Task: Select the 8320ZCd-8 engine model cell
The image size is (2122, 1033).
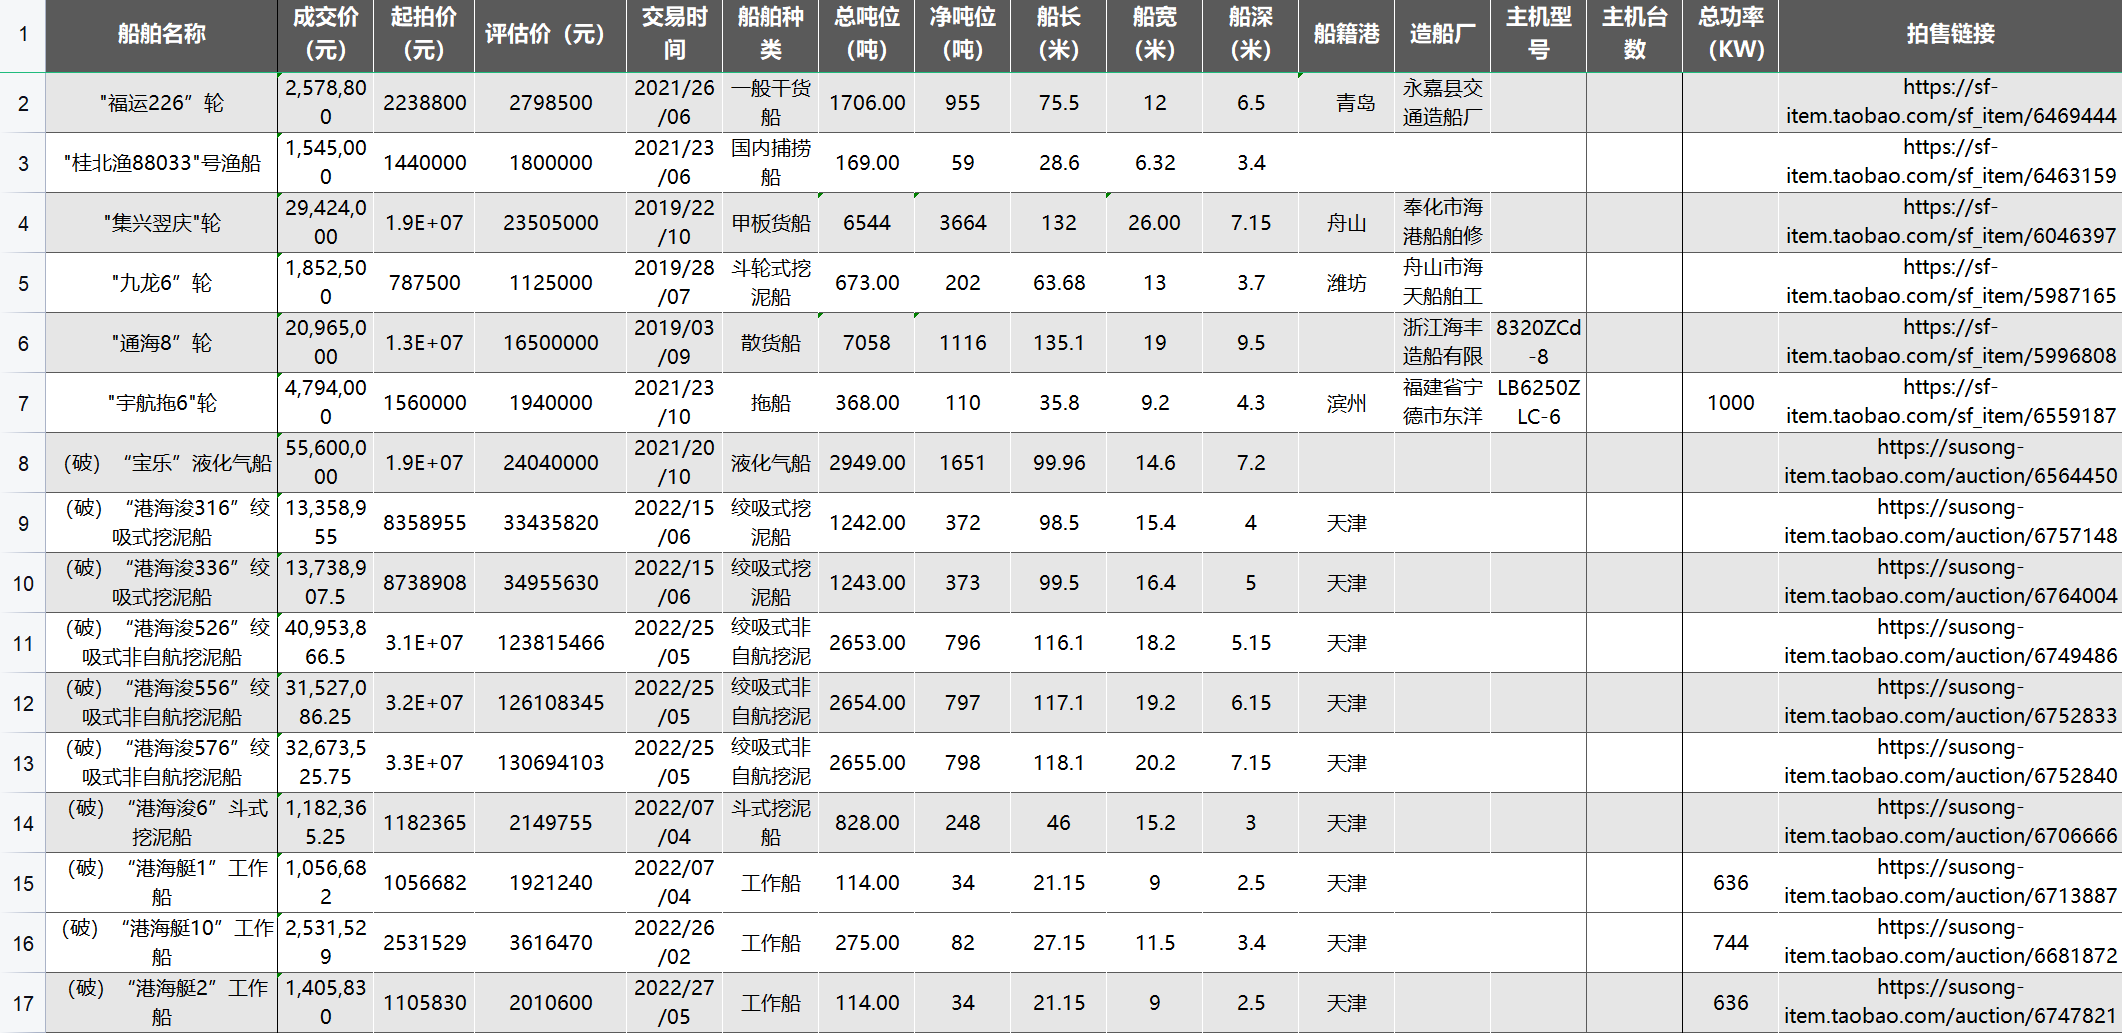Action: pyautogui.click(x=1538, y=342)
